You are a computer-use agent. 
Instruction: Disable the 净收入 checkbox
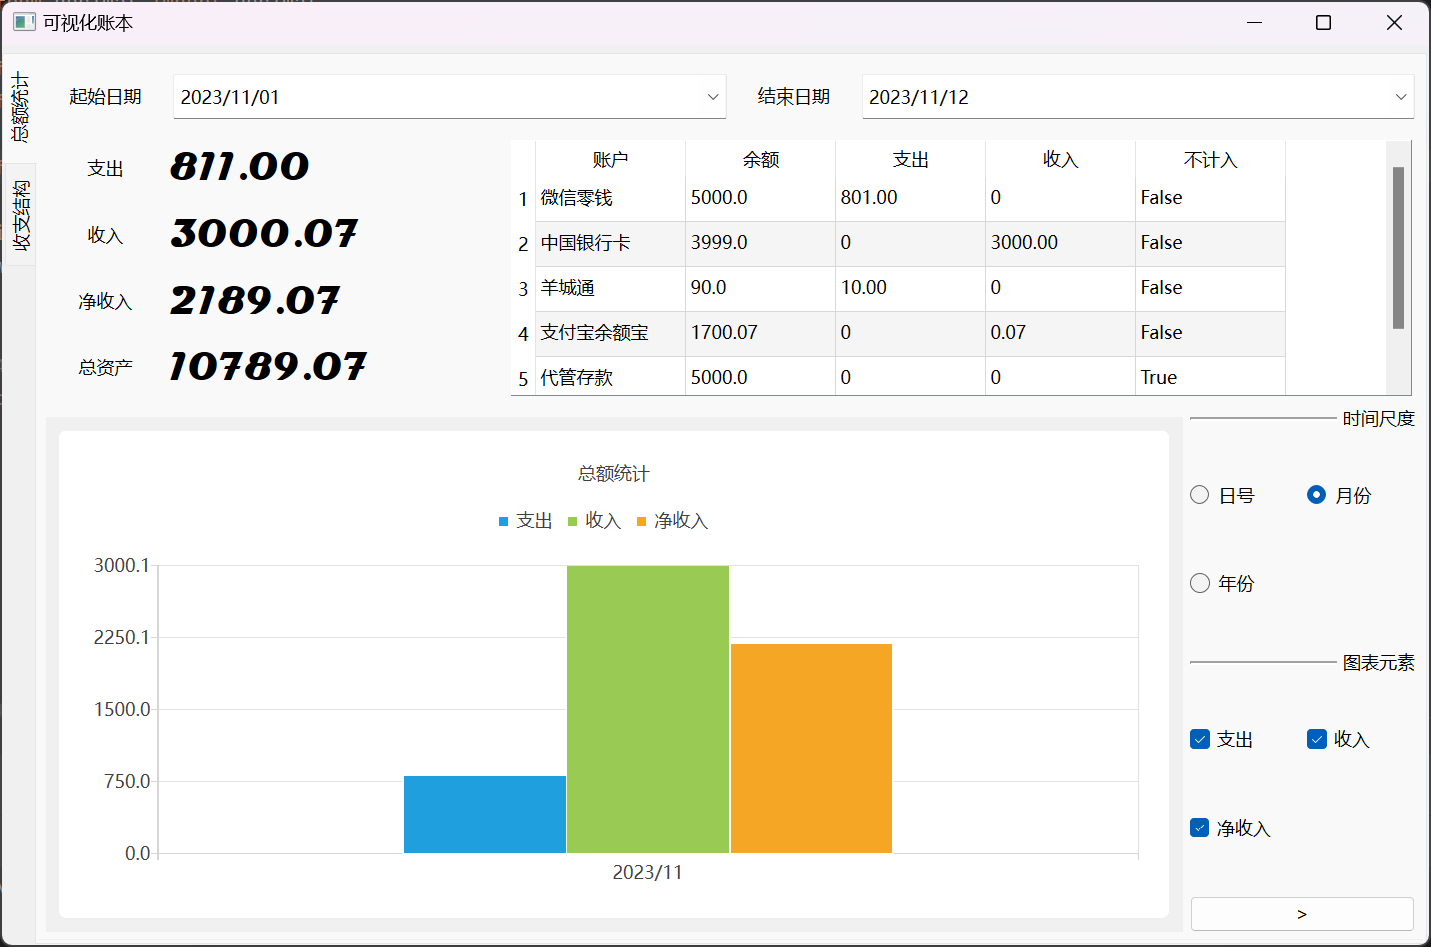(1200, 828)
